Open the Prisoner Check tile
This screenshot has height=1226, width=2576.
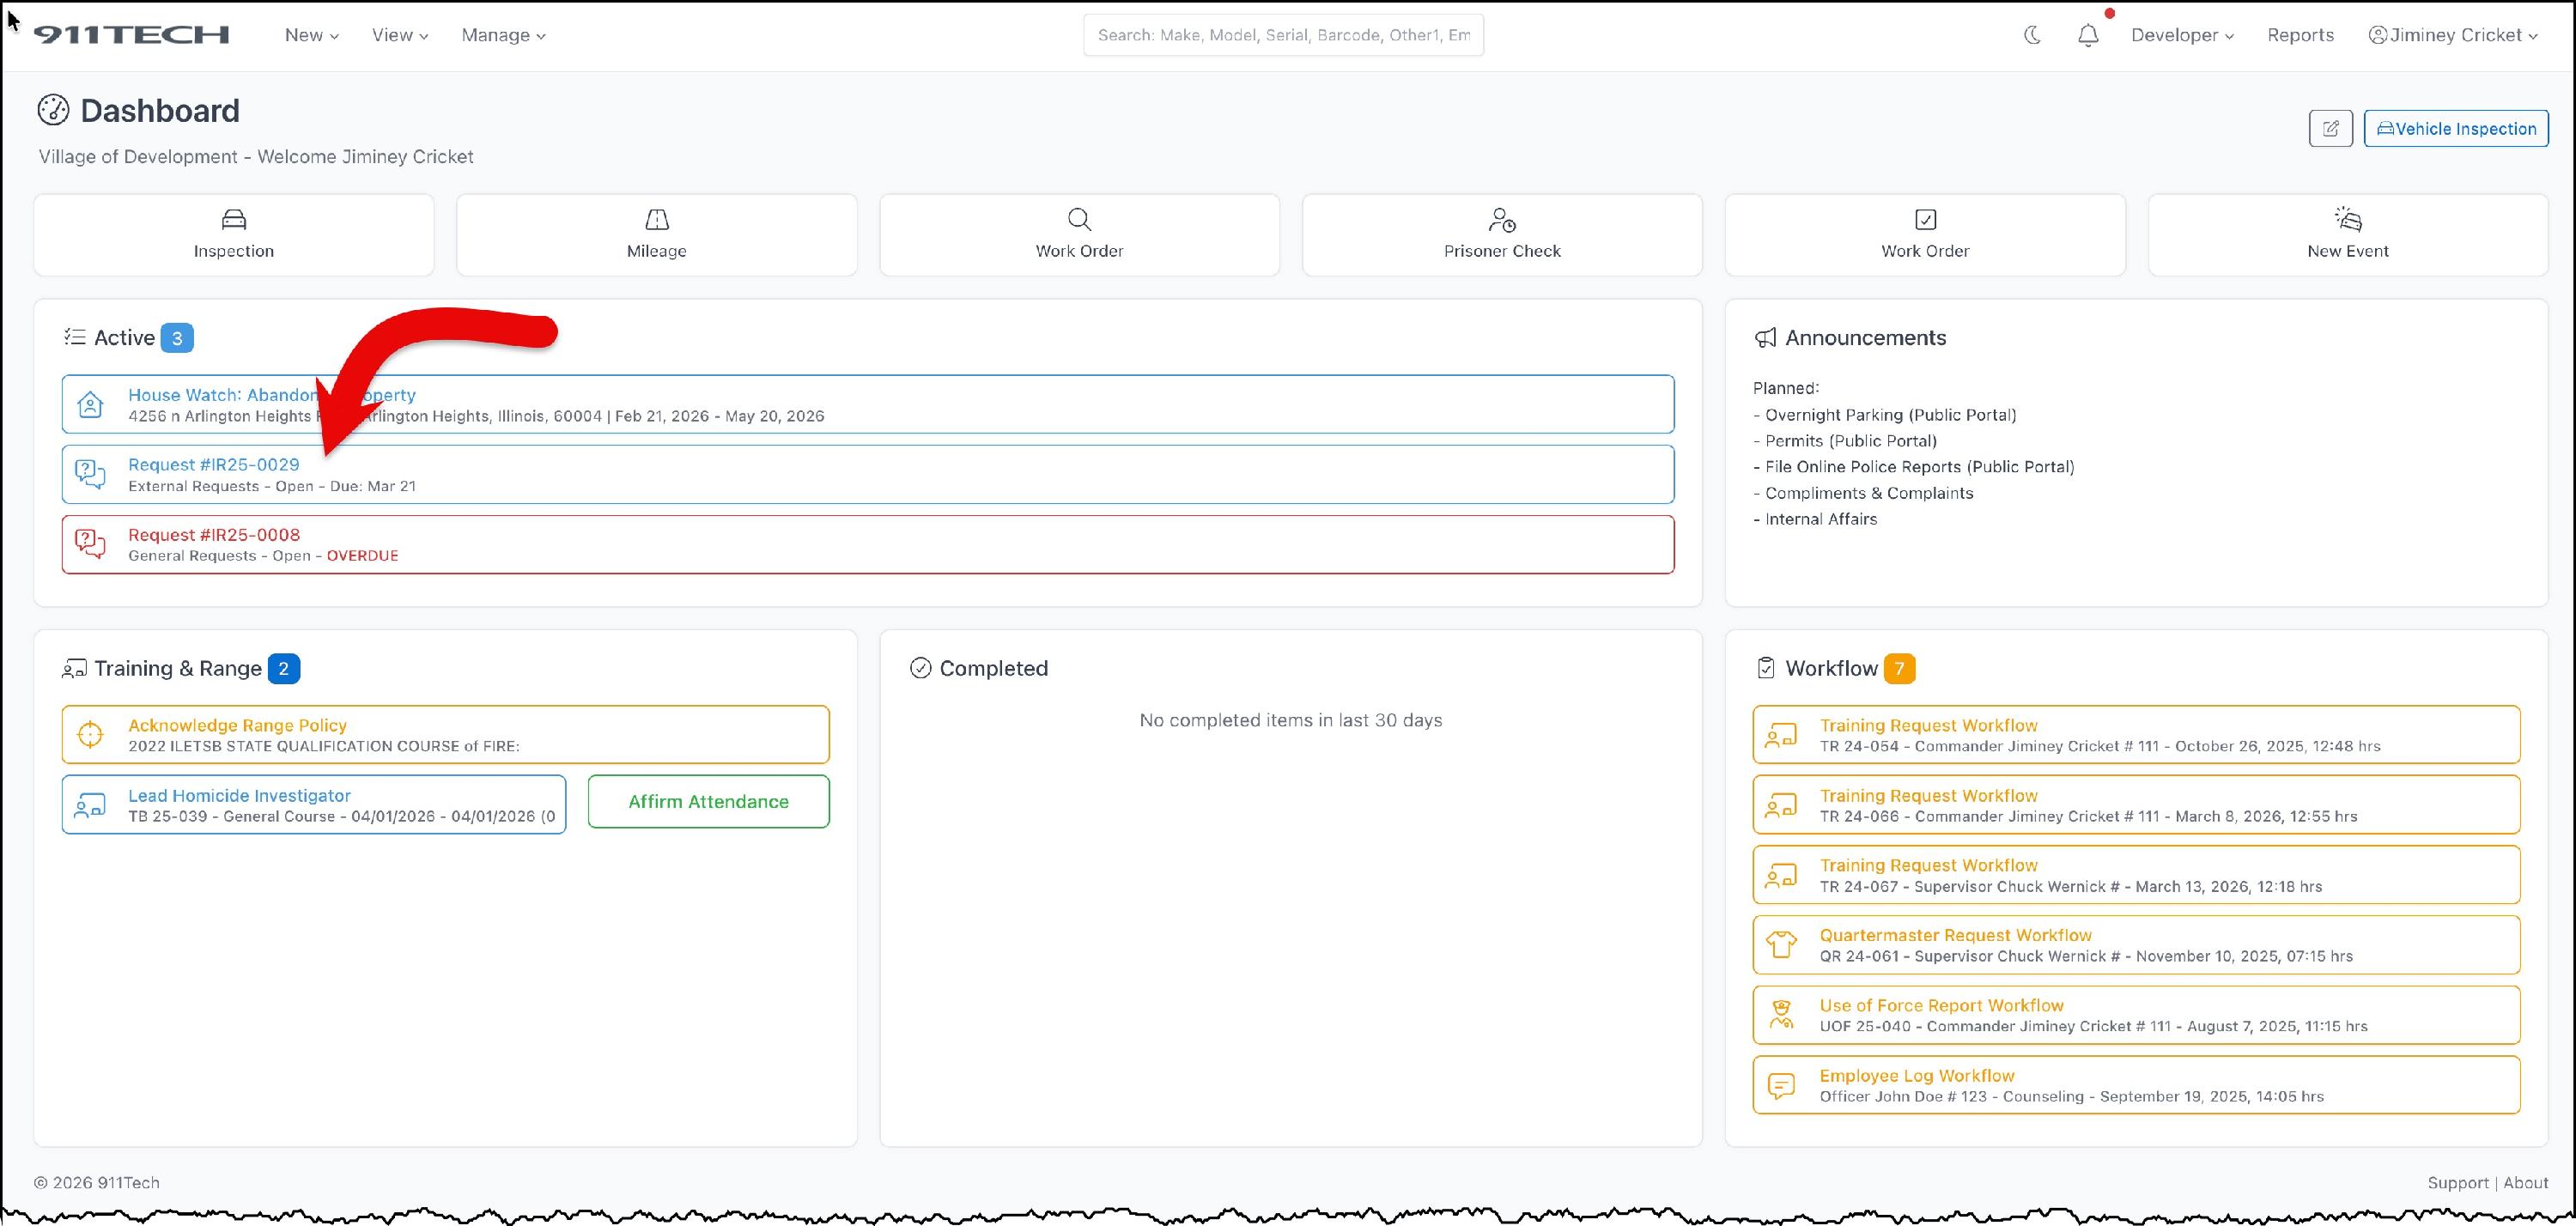[x=1501, y=235]
